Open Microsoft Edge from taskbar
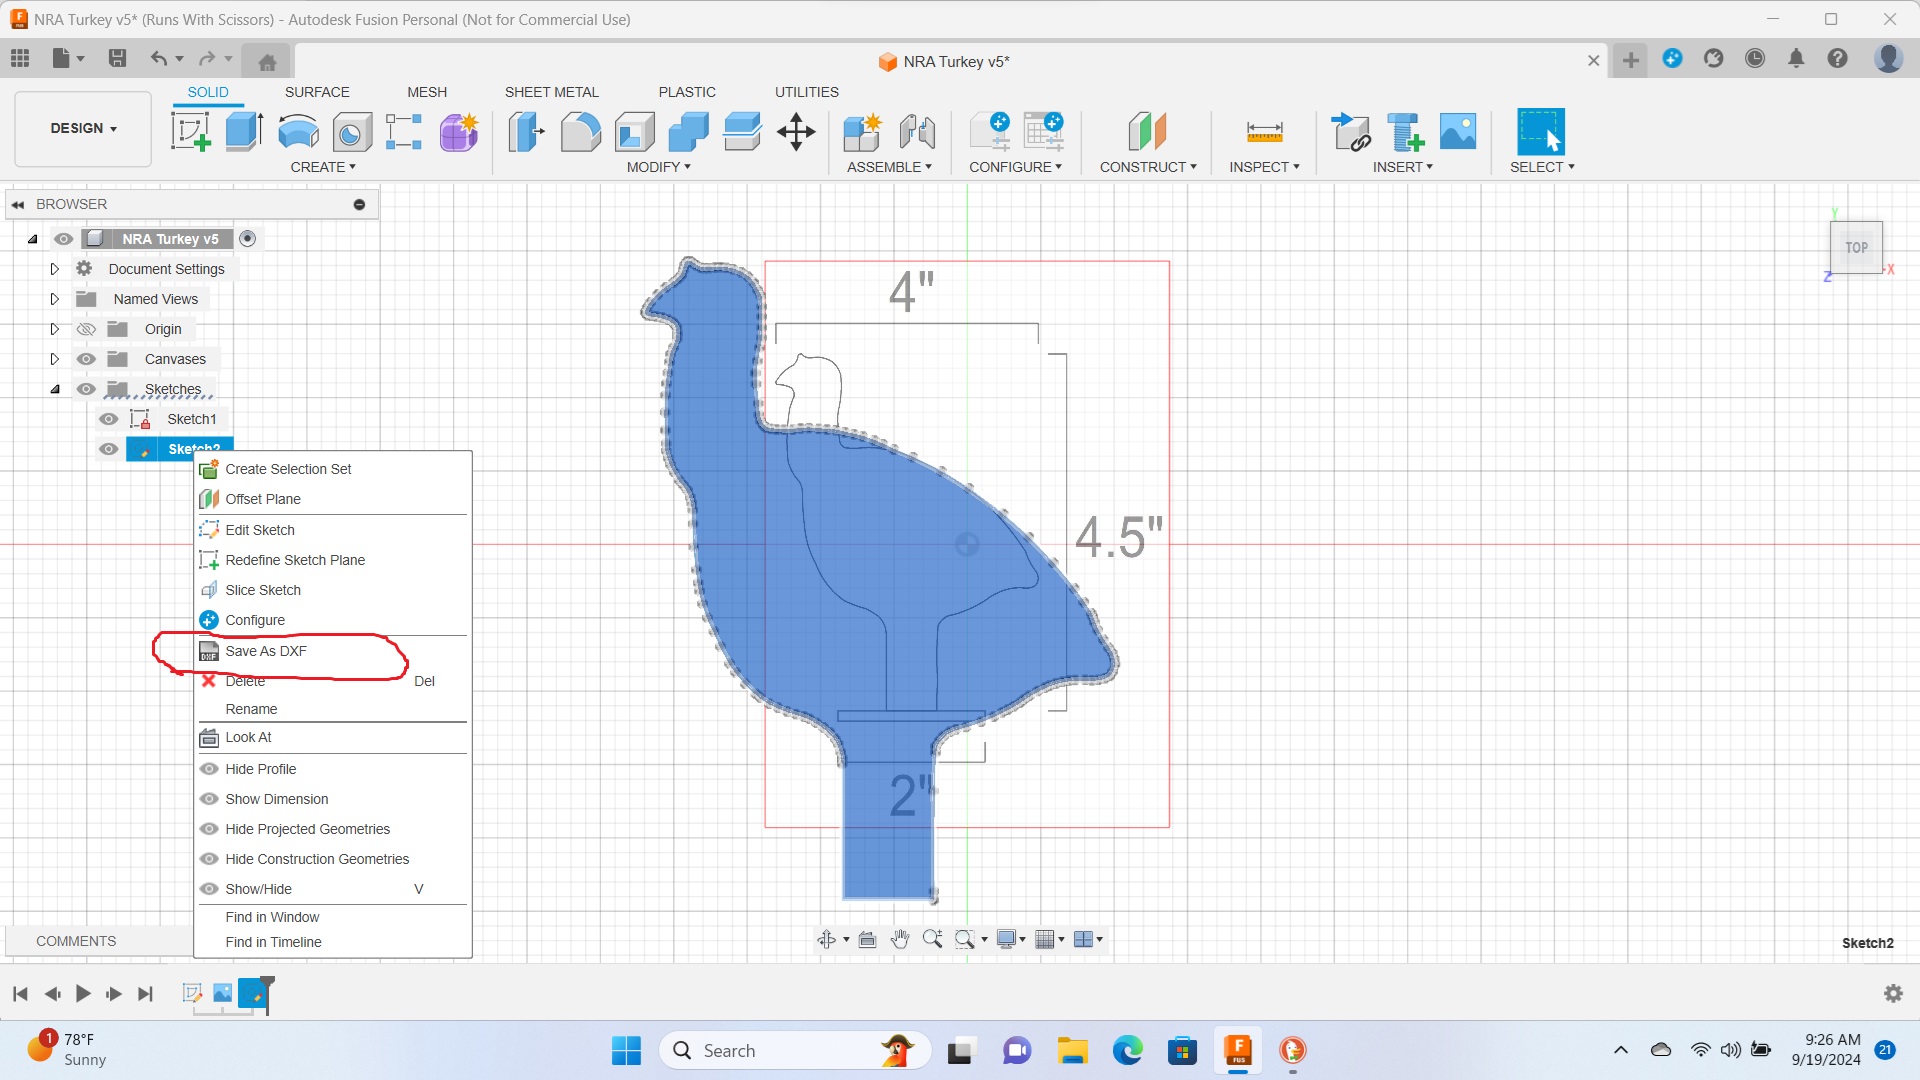 tap(1127, 1050)
